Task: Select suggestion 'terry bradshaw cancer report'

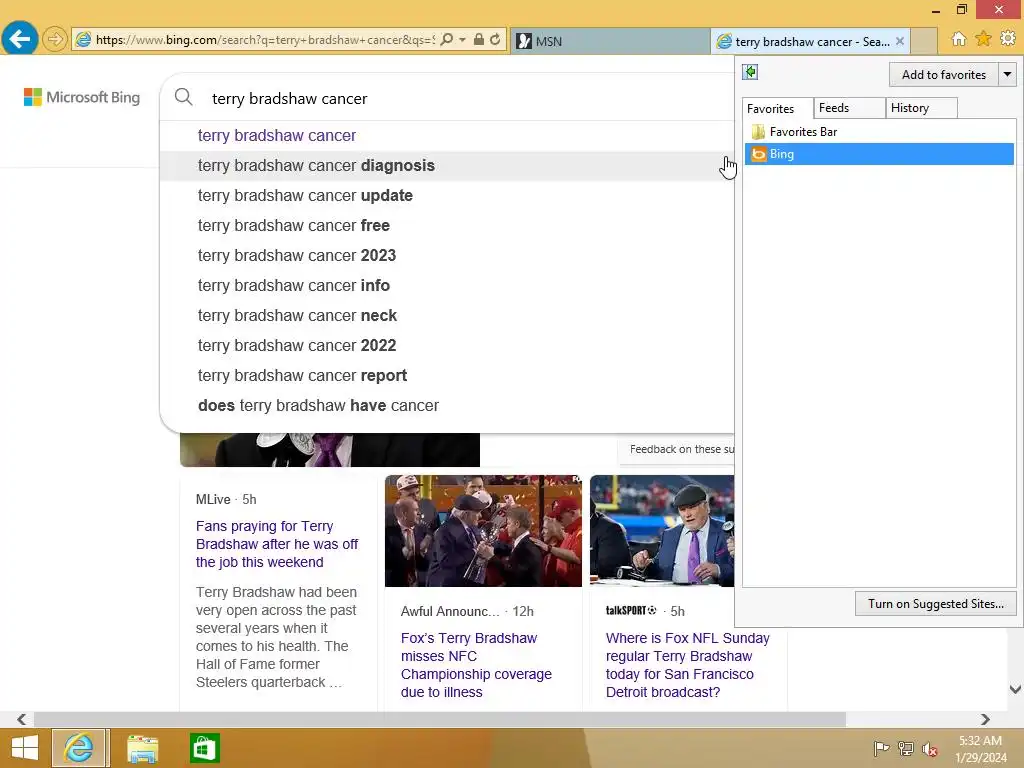Action: 447,376
